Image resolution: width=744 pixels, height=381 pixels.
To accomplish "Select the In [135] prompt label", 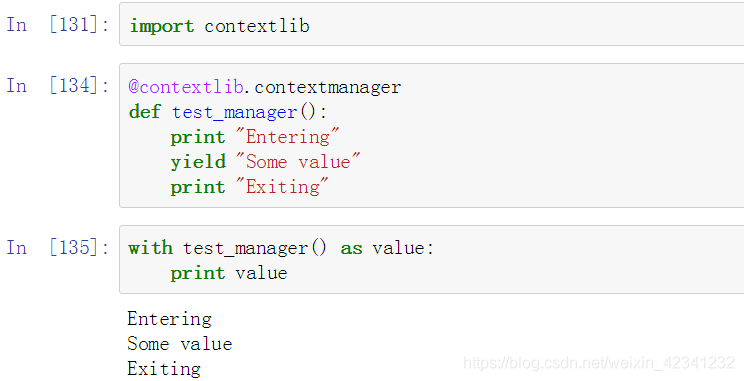I will tap(58, 248).
